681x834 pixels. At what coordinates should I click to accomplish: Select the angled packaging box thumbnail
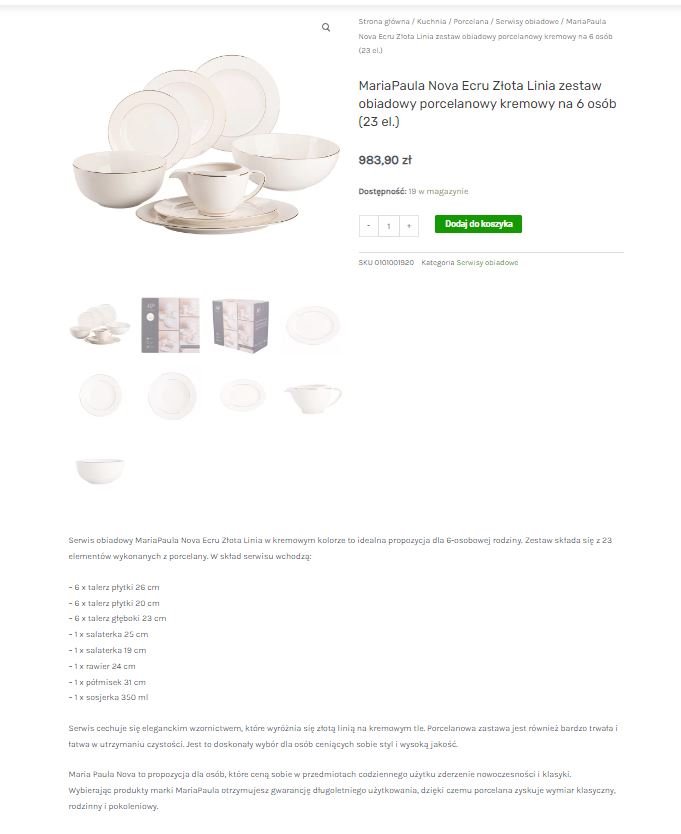pyautogui.click(x=241, y=325)
